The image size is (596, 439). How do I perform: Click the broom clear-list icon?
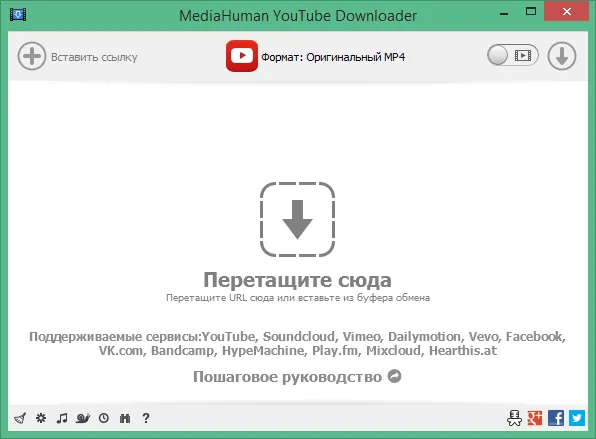21,418
